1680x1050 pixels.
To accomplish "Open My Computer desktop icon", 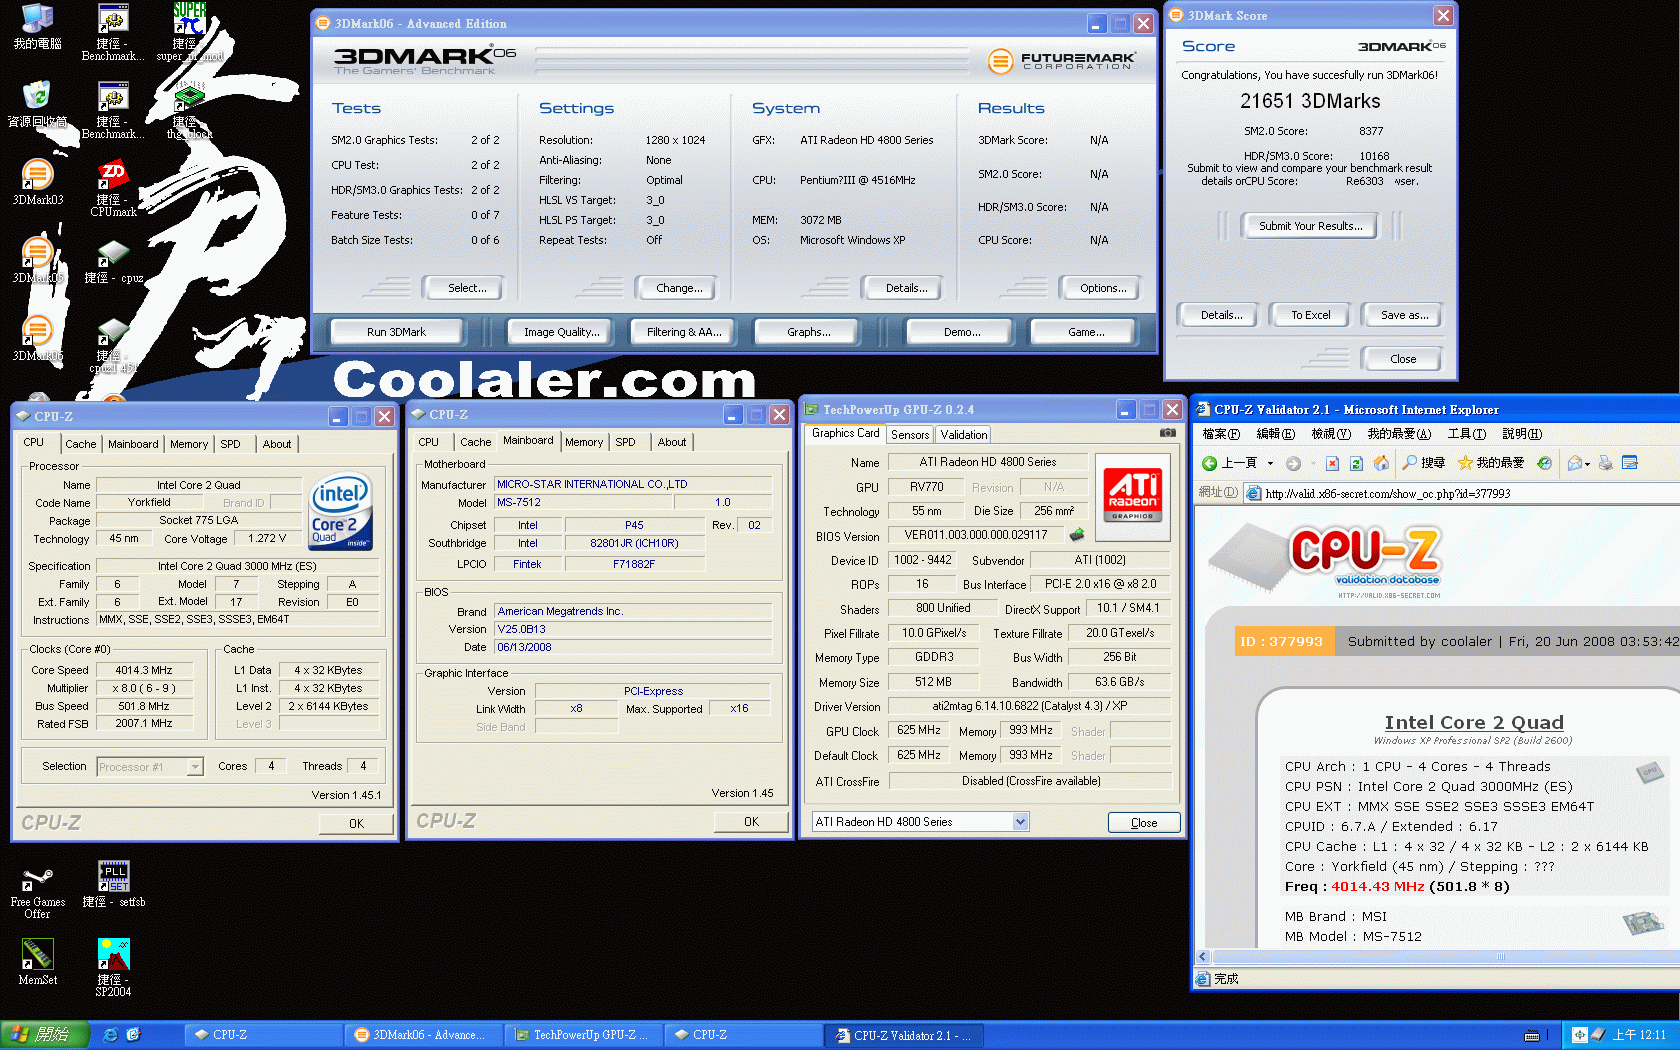I will 38,26.
